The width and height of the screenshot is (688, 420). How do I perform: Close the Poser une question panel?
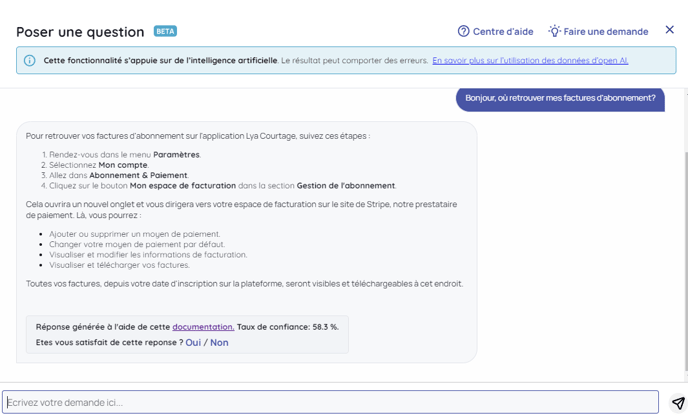coord(670,30)
